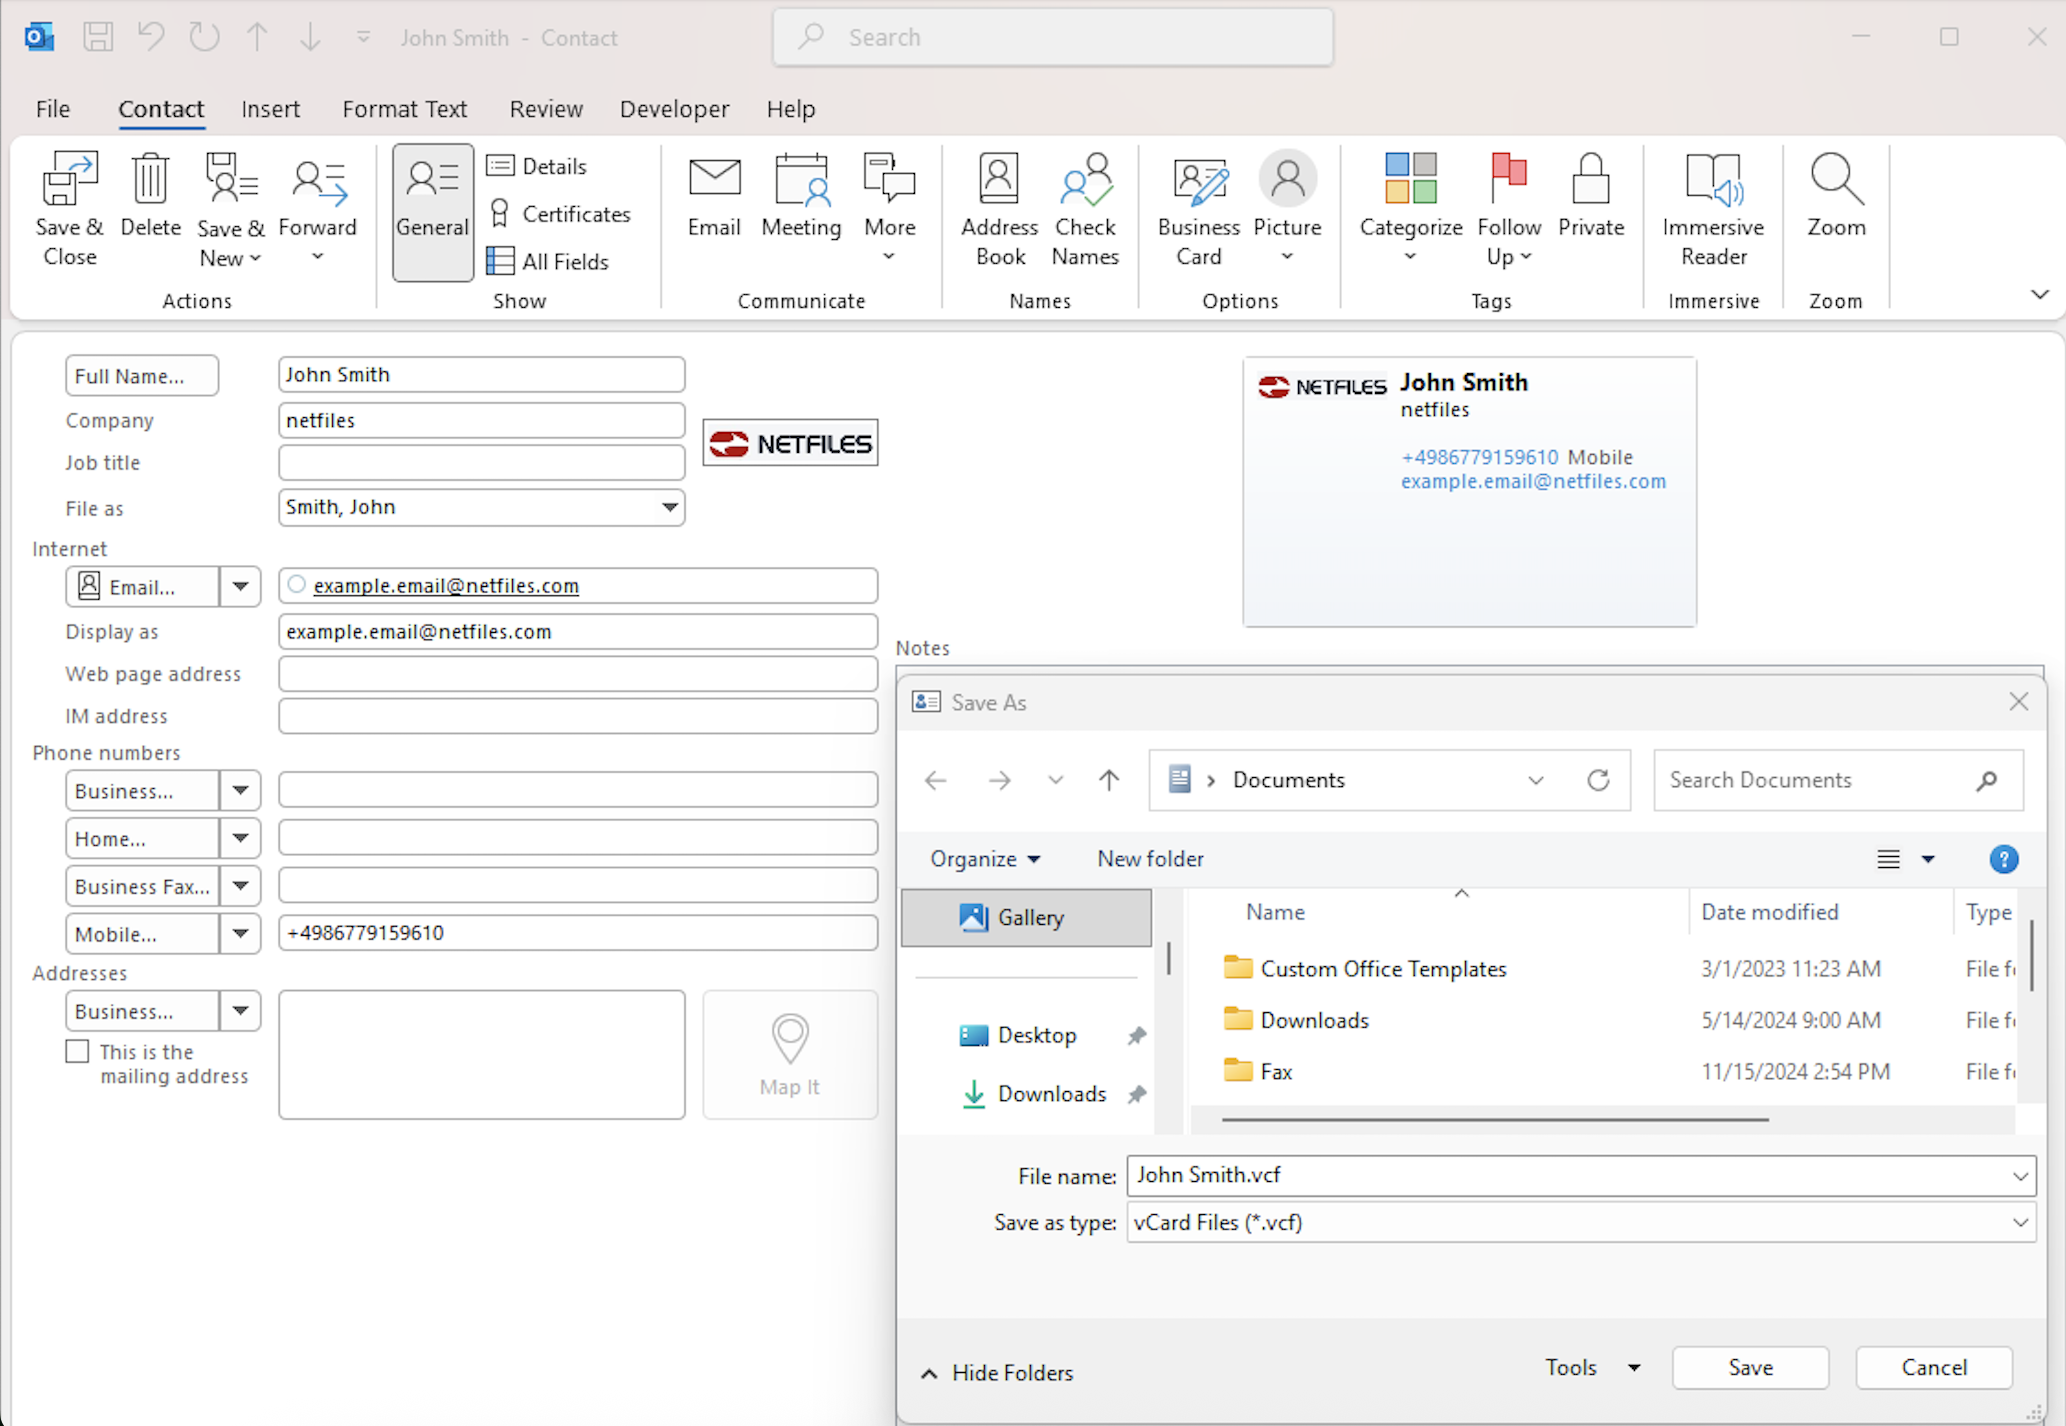The height and width of the screenshot is (1426, 2066).
Task: Click the Check Names icon
Action: click(x=1085, y=180)
